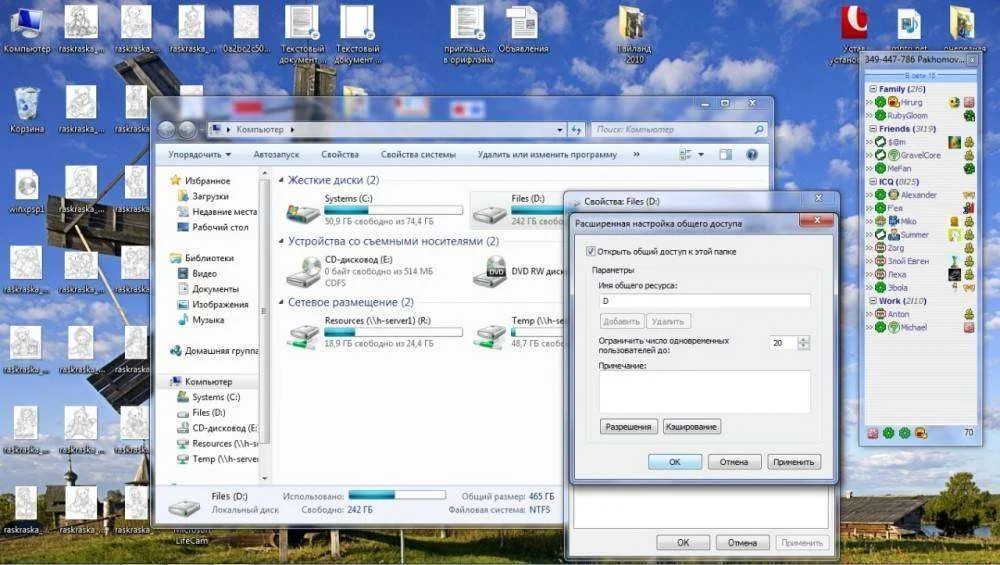Toggle the preview pane icon in Explorer
The image size is (1000, 565).
725,154
